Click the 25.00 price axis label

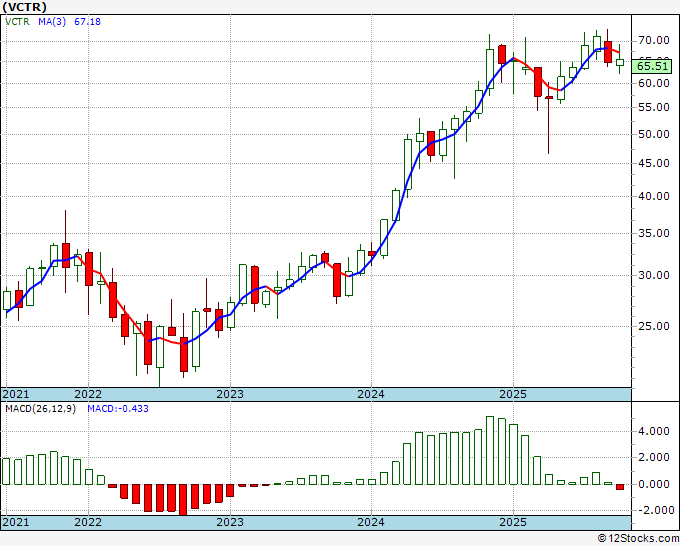(x=654, y=326)
